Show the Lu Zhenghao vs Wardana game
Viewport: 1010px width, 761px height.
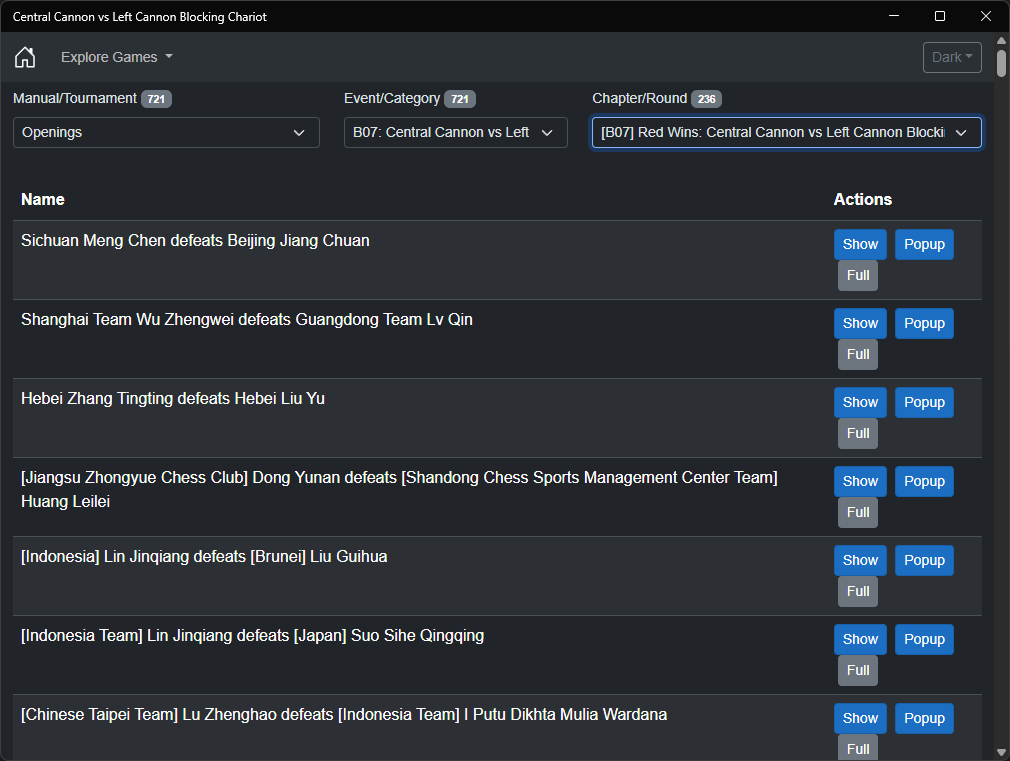(860, 718)
